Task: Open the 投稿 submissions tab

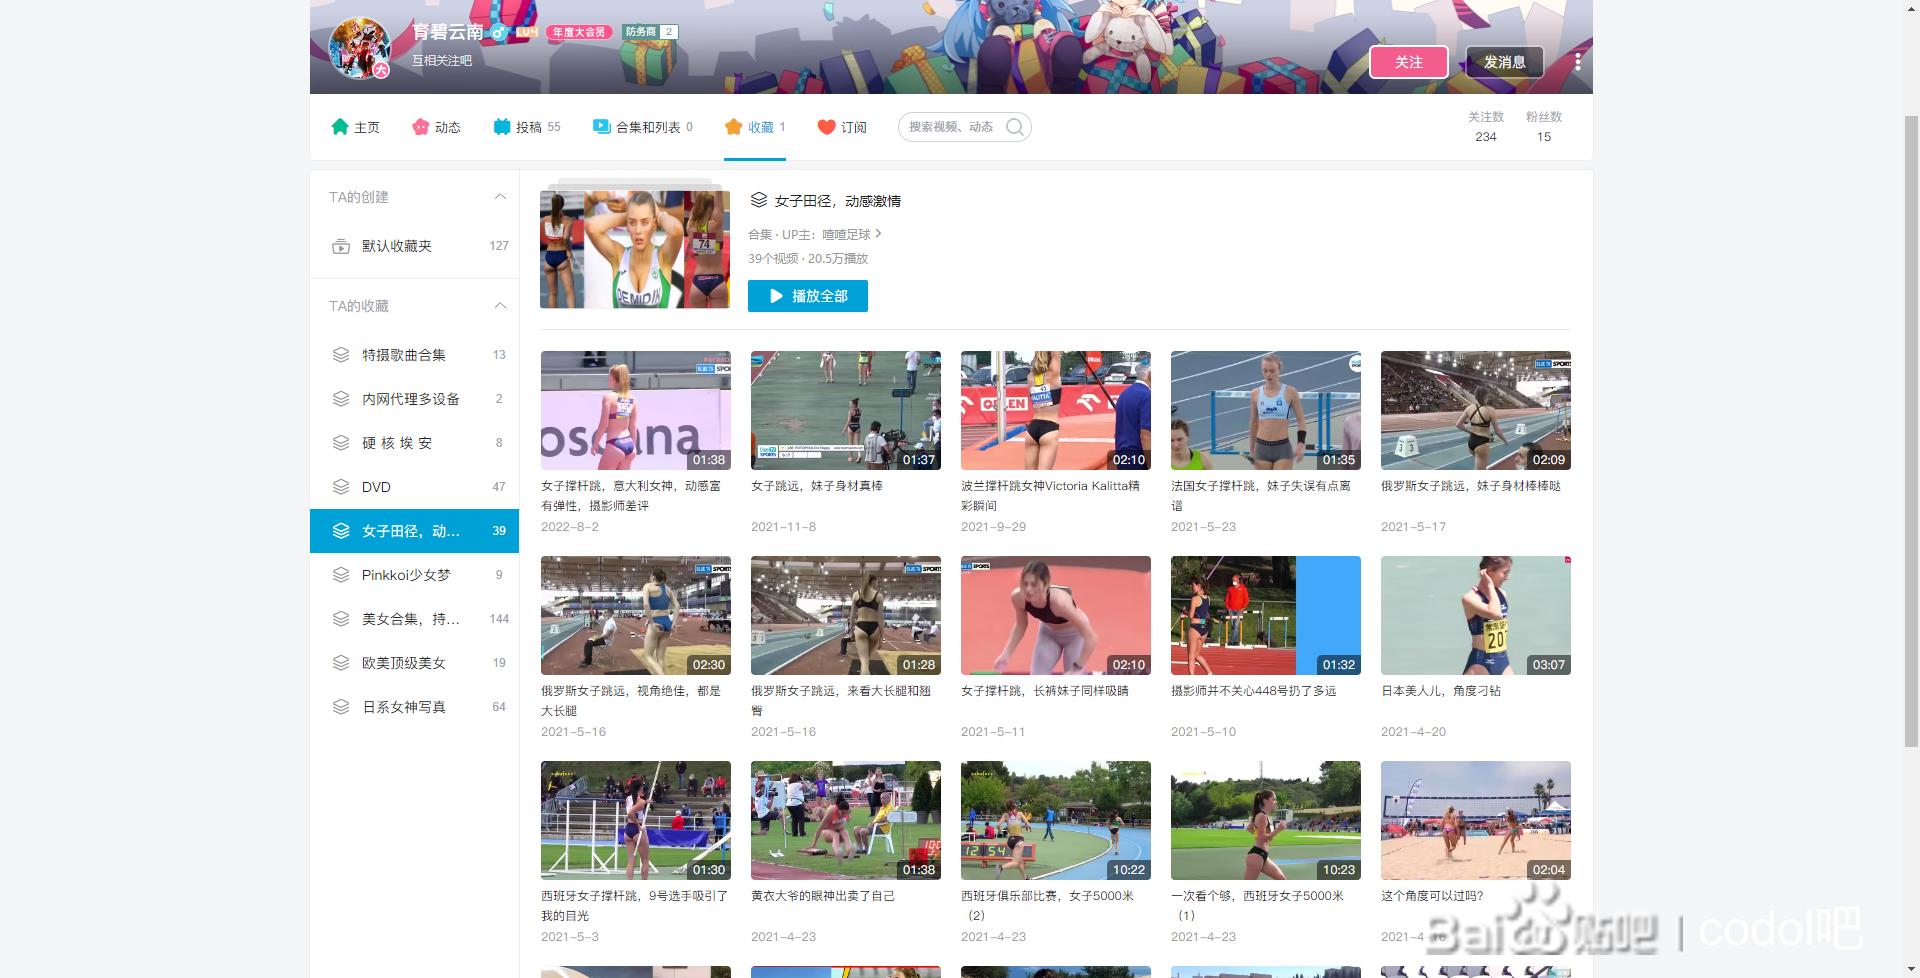Action: click(527, 127)
